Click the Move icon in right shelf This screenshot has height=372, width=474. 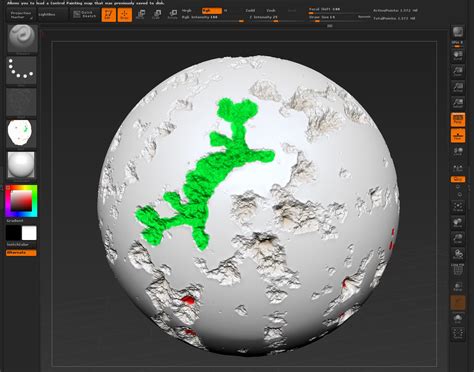[x=458, y=222]
